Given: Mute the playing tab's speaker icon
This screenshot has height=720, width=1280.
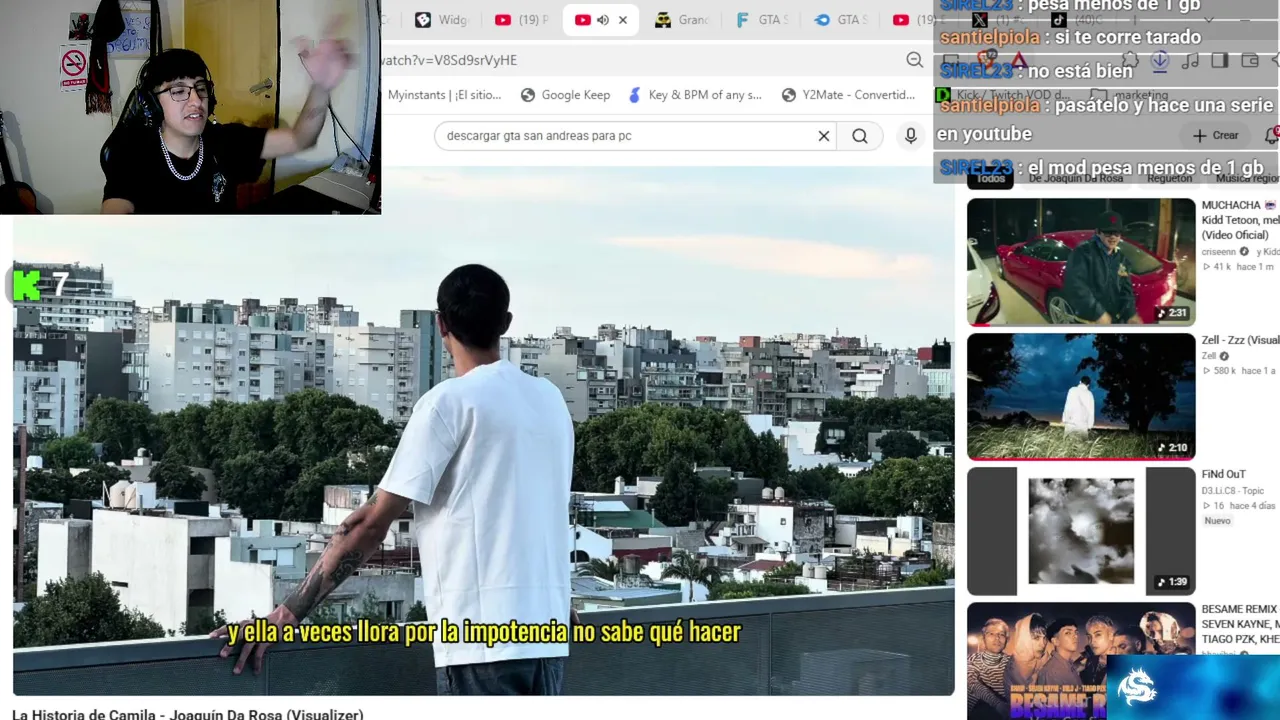Looking at the screenshot, I should [603, 20].
